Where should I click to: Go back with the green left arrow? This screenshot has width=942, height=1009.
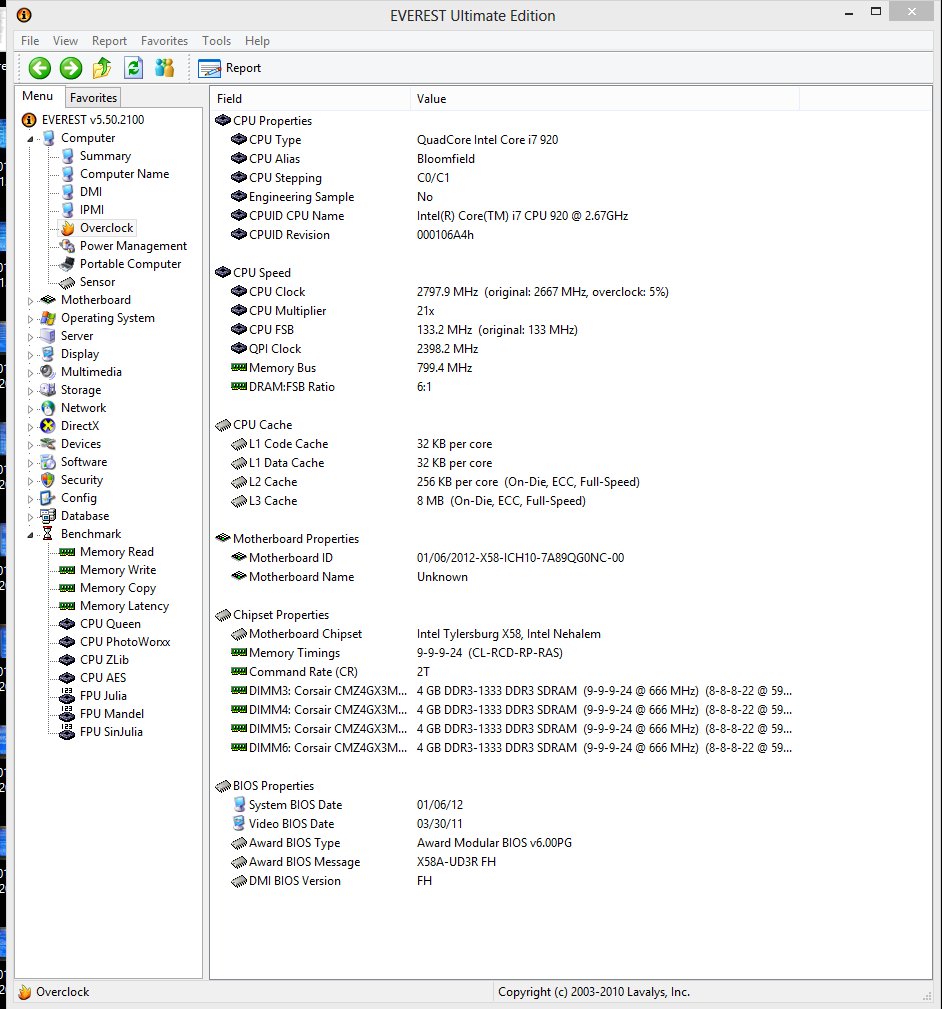[x=40, y=68]
